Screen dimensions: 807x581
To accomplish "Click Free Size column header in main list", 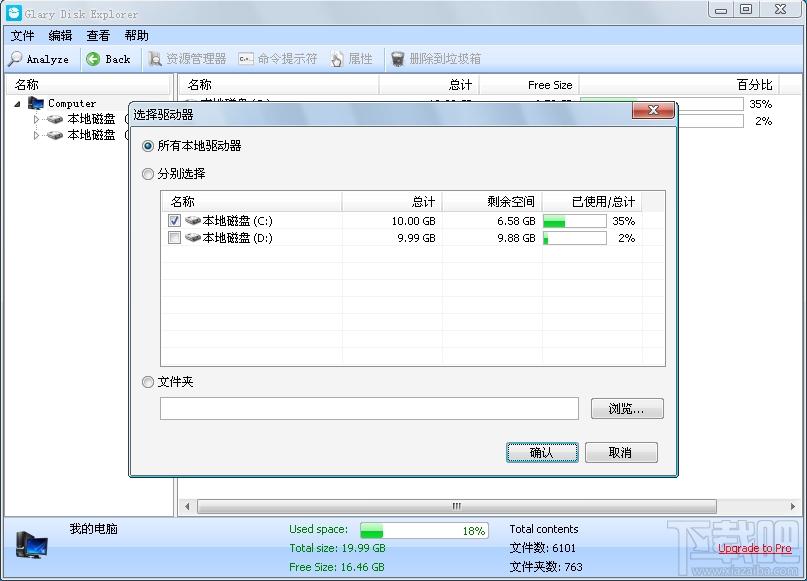I will [x=529, y=85].
